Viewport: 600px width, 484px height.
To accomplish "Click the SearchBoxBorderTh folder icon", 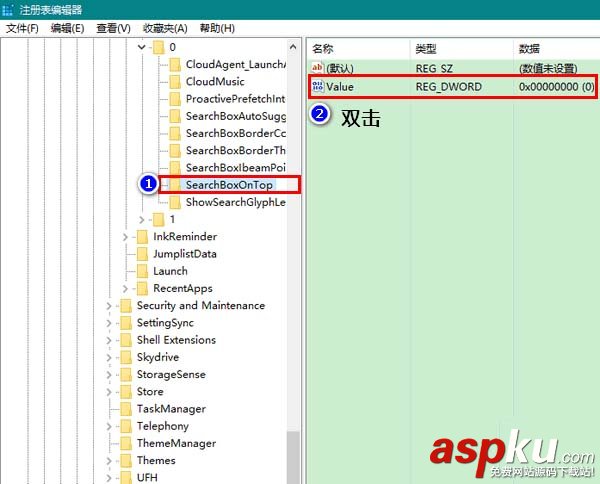I will click(x=175, y=151).
